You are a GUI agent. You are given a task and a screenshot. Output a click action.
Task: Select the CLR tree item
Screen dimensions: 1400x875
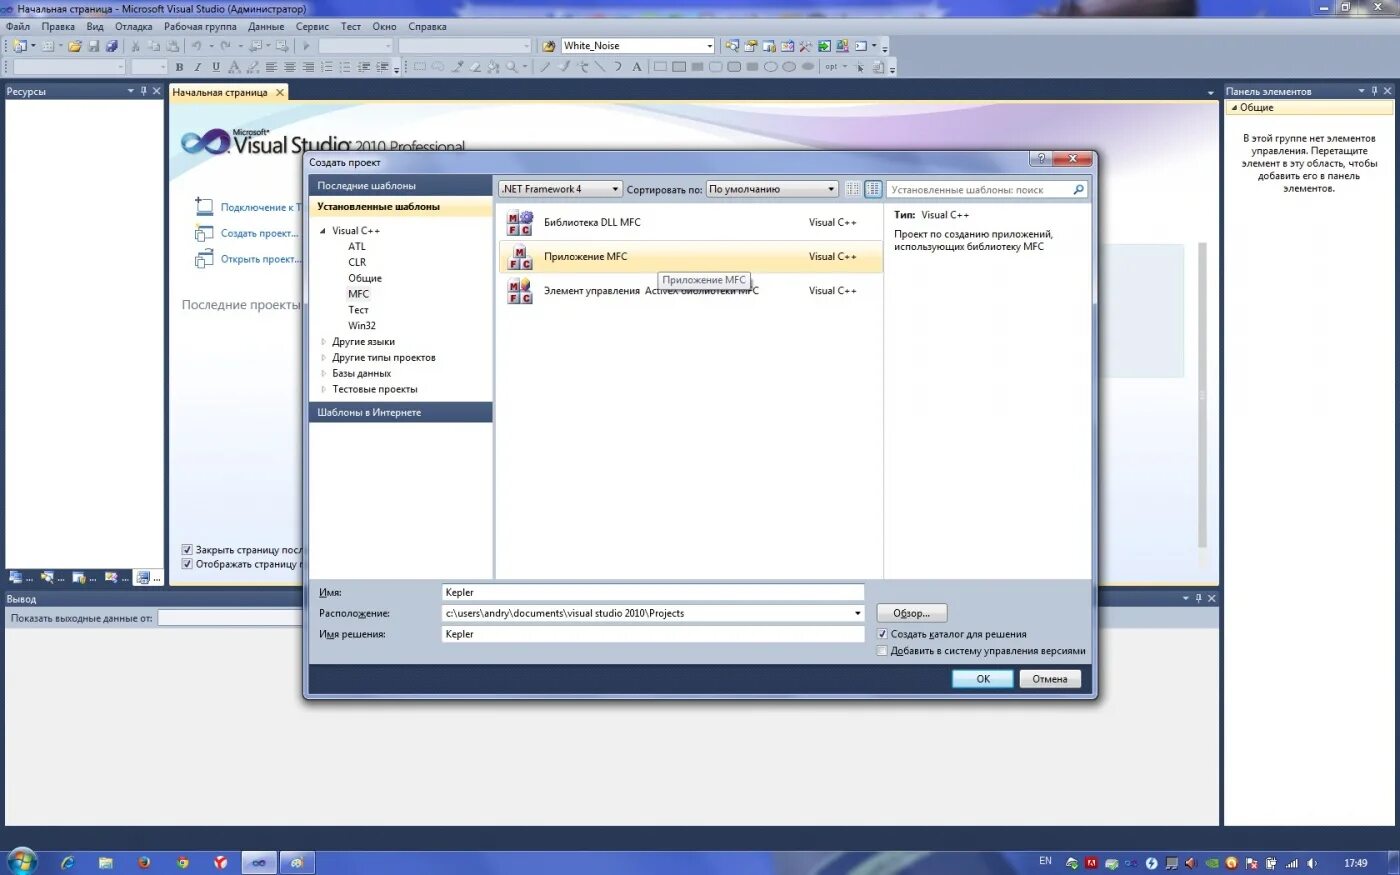pos(357,263)
